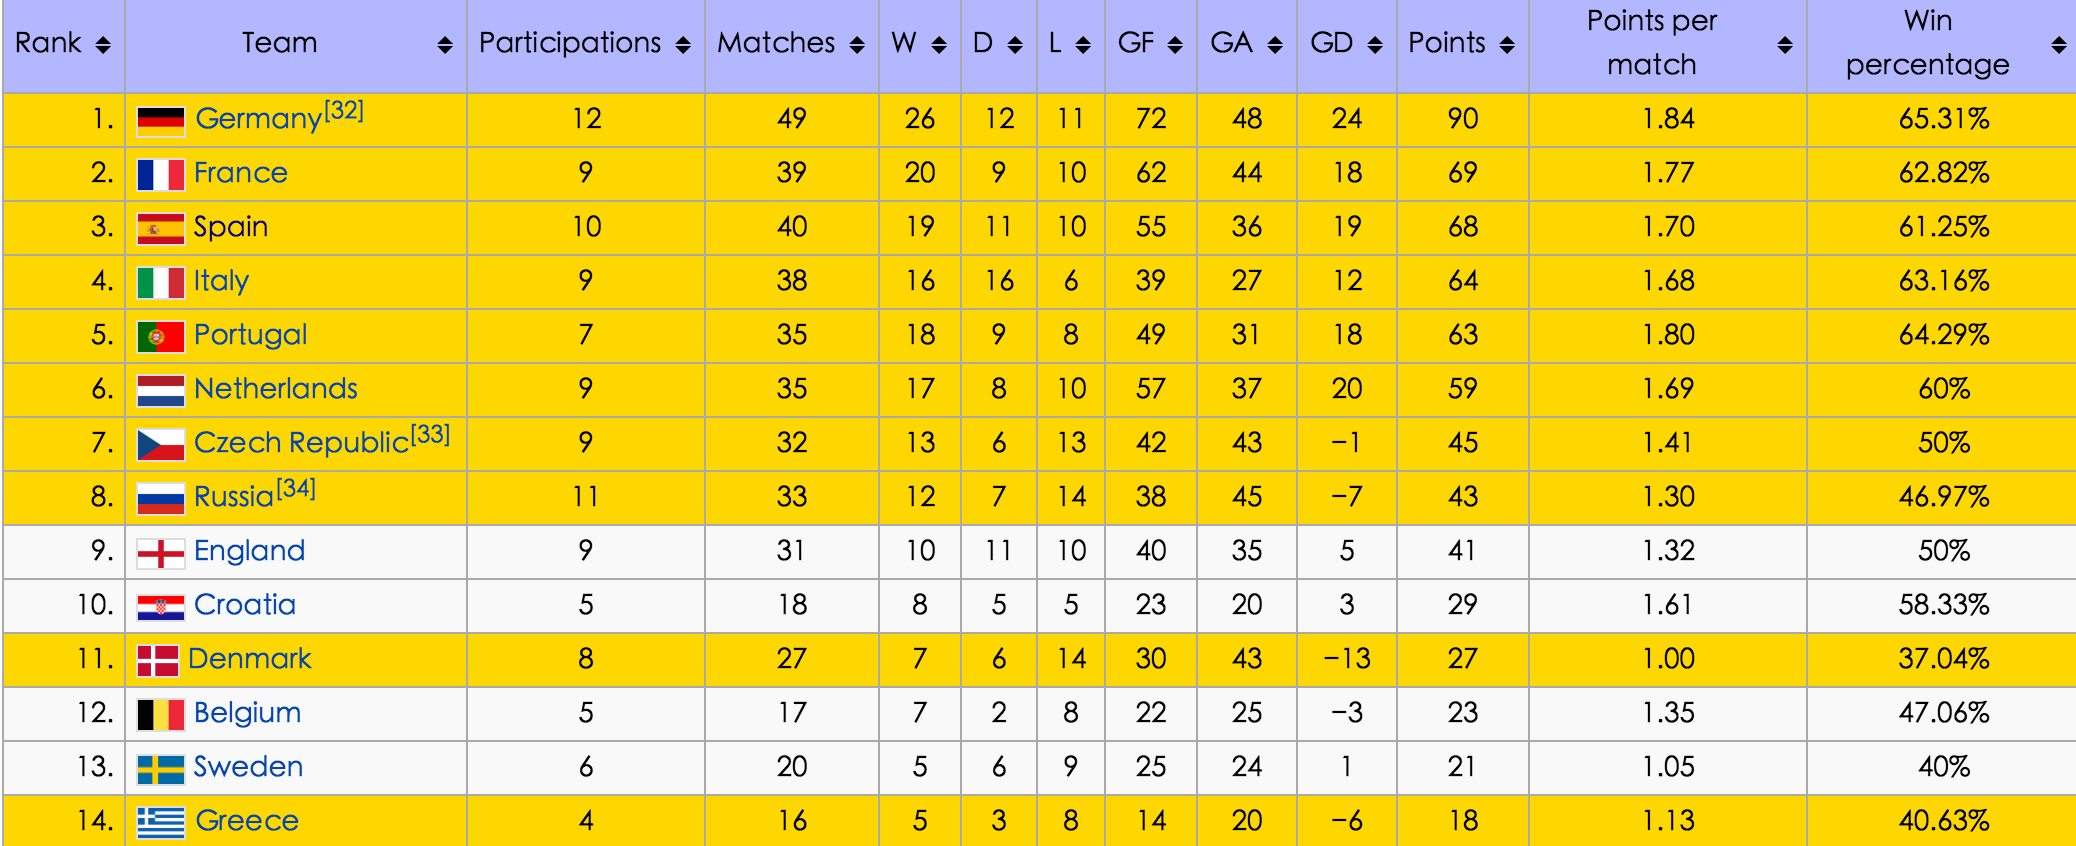Viewport: 2076px width, 846px height.
Task: Sort by Participations column arrows
Action: [683, 45]
